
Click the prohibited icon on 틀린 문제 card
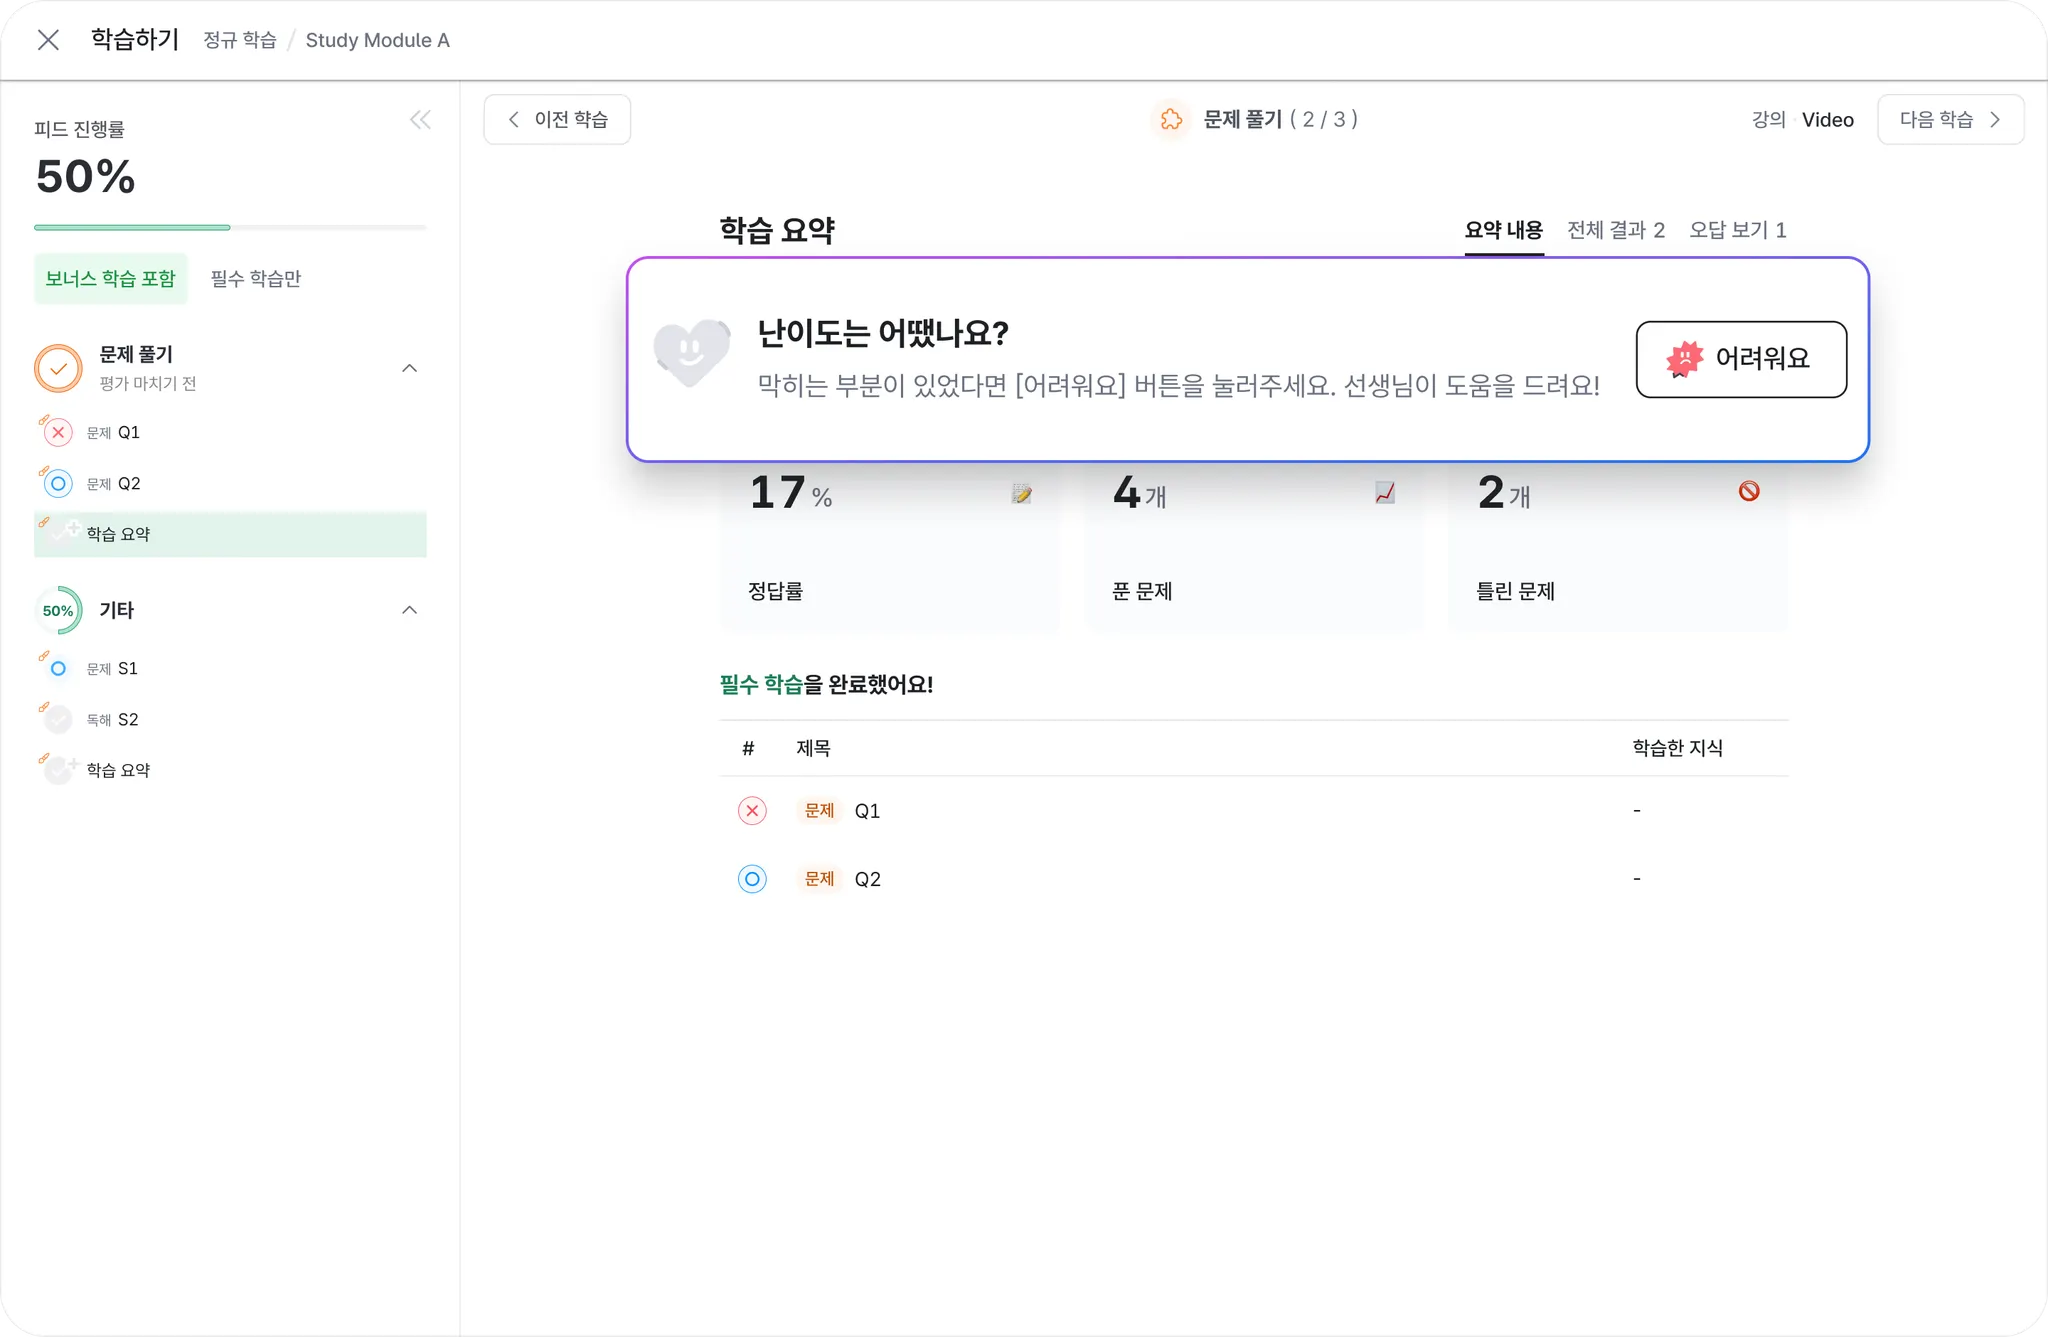[x=1749, y=491]
